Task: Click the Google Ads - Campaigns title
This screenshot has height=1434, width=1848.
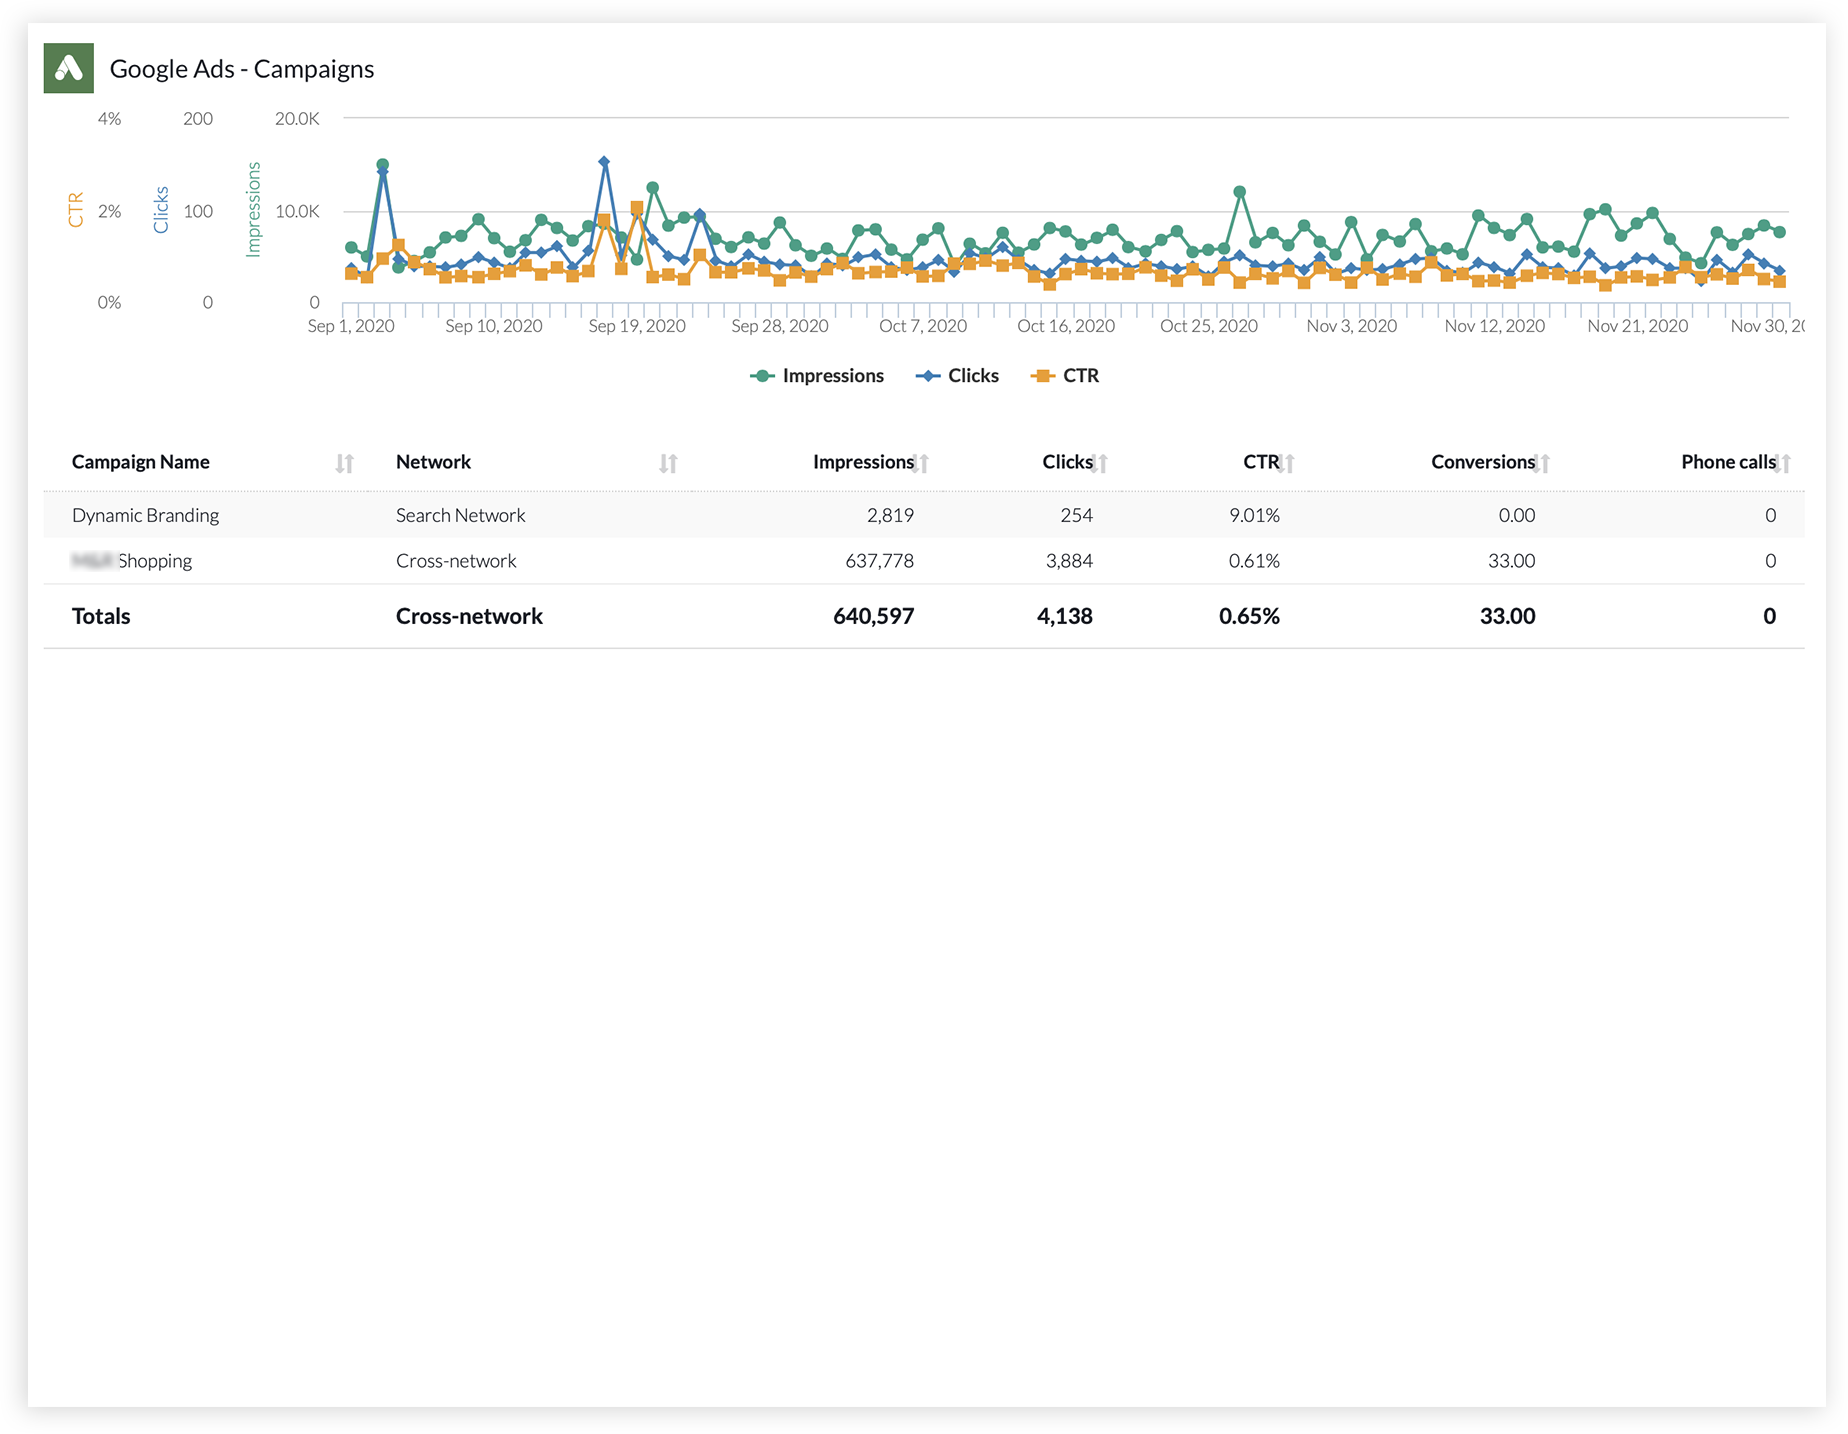Action: 242,68
